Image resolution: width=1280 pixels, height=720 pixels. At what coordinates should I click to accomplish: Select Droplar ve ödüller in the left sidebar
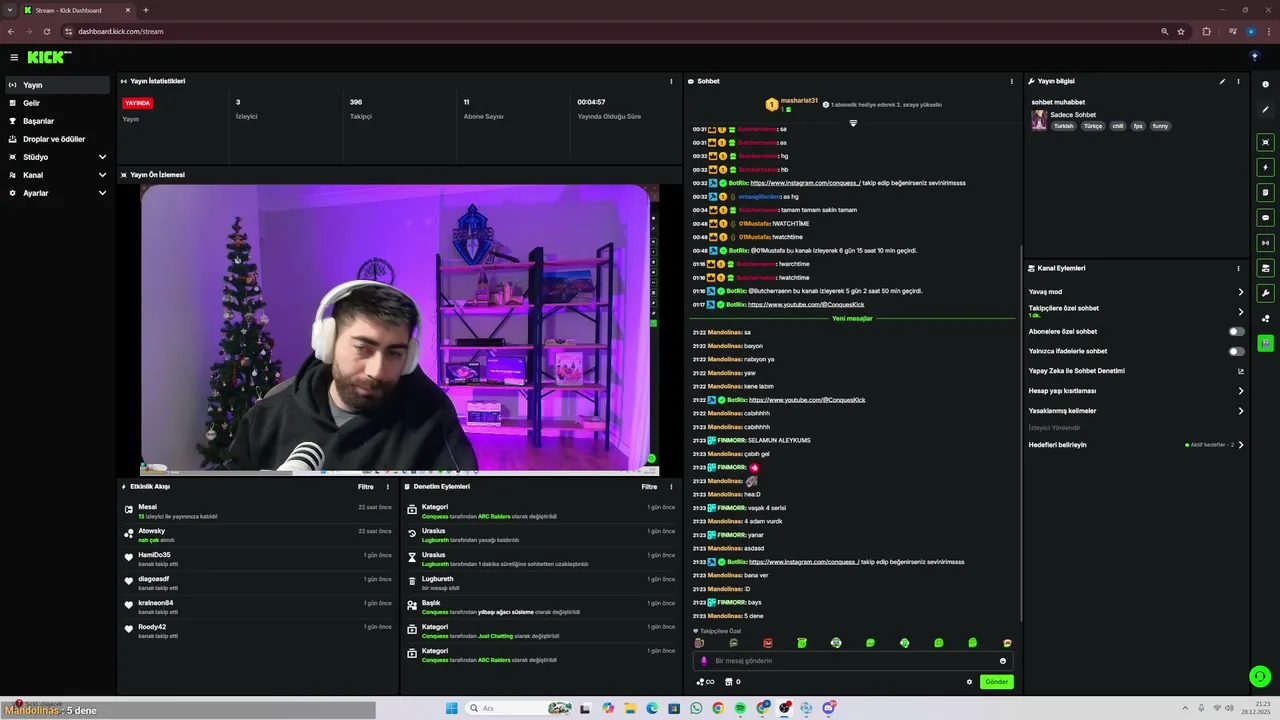point(57,139)
